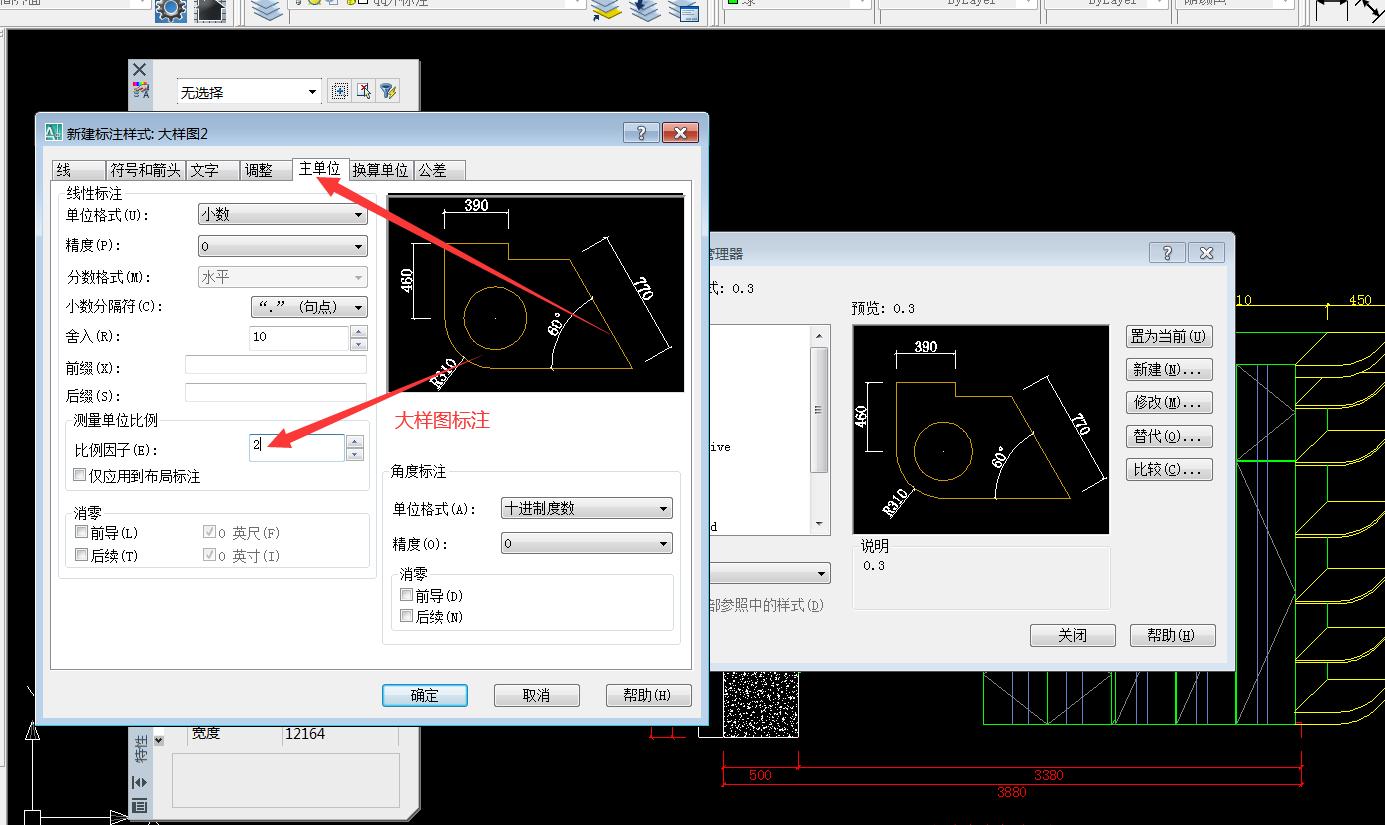Click the Quick Select icon in Properties palette

click(389, 90)
